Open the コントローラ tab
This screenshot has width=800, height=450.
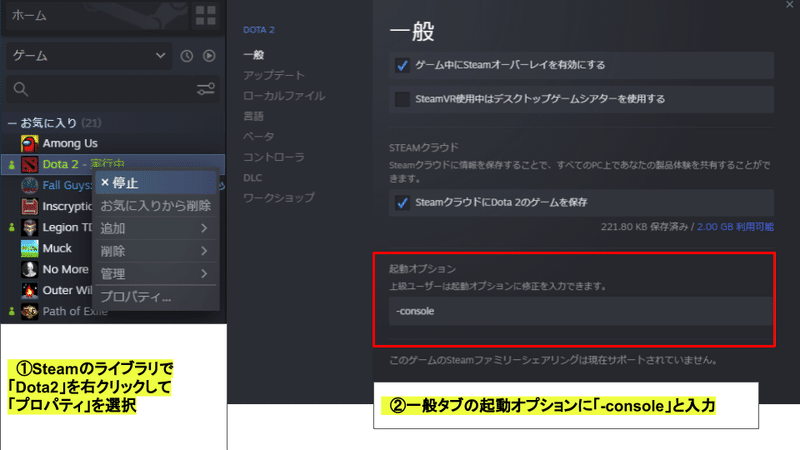click(x=274, y=157)
